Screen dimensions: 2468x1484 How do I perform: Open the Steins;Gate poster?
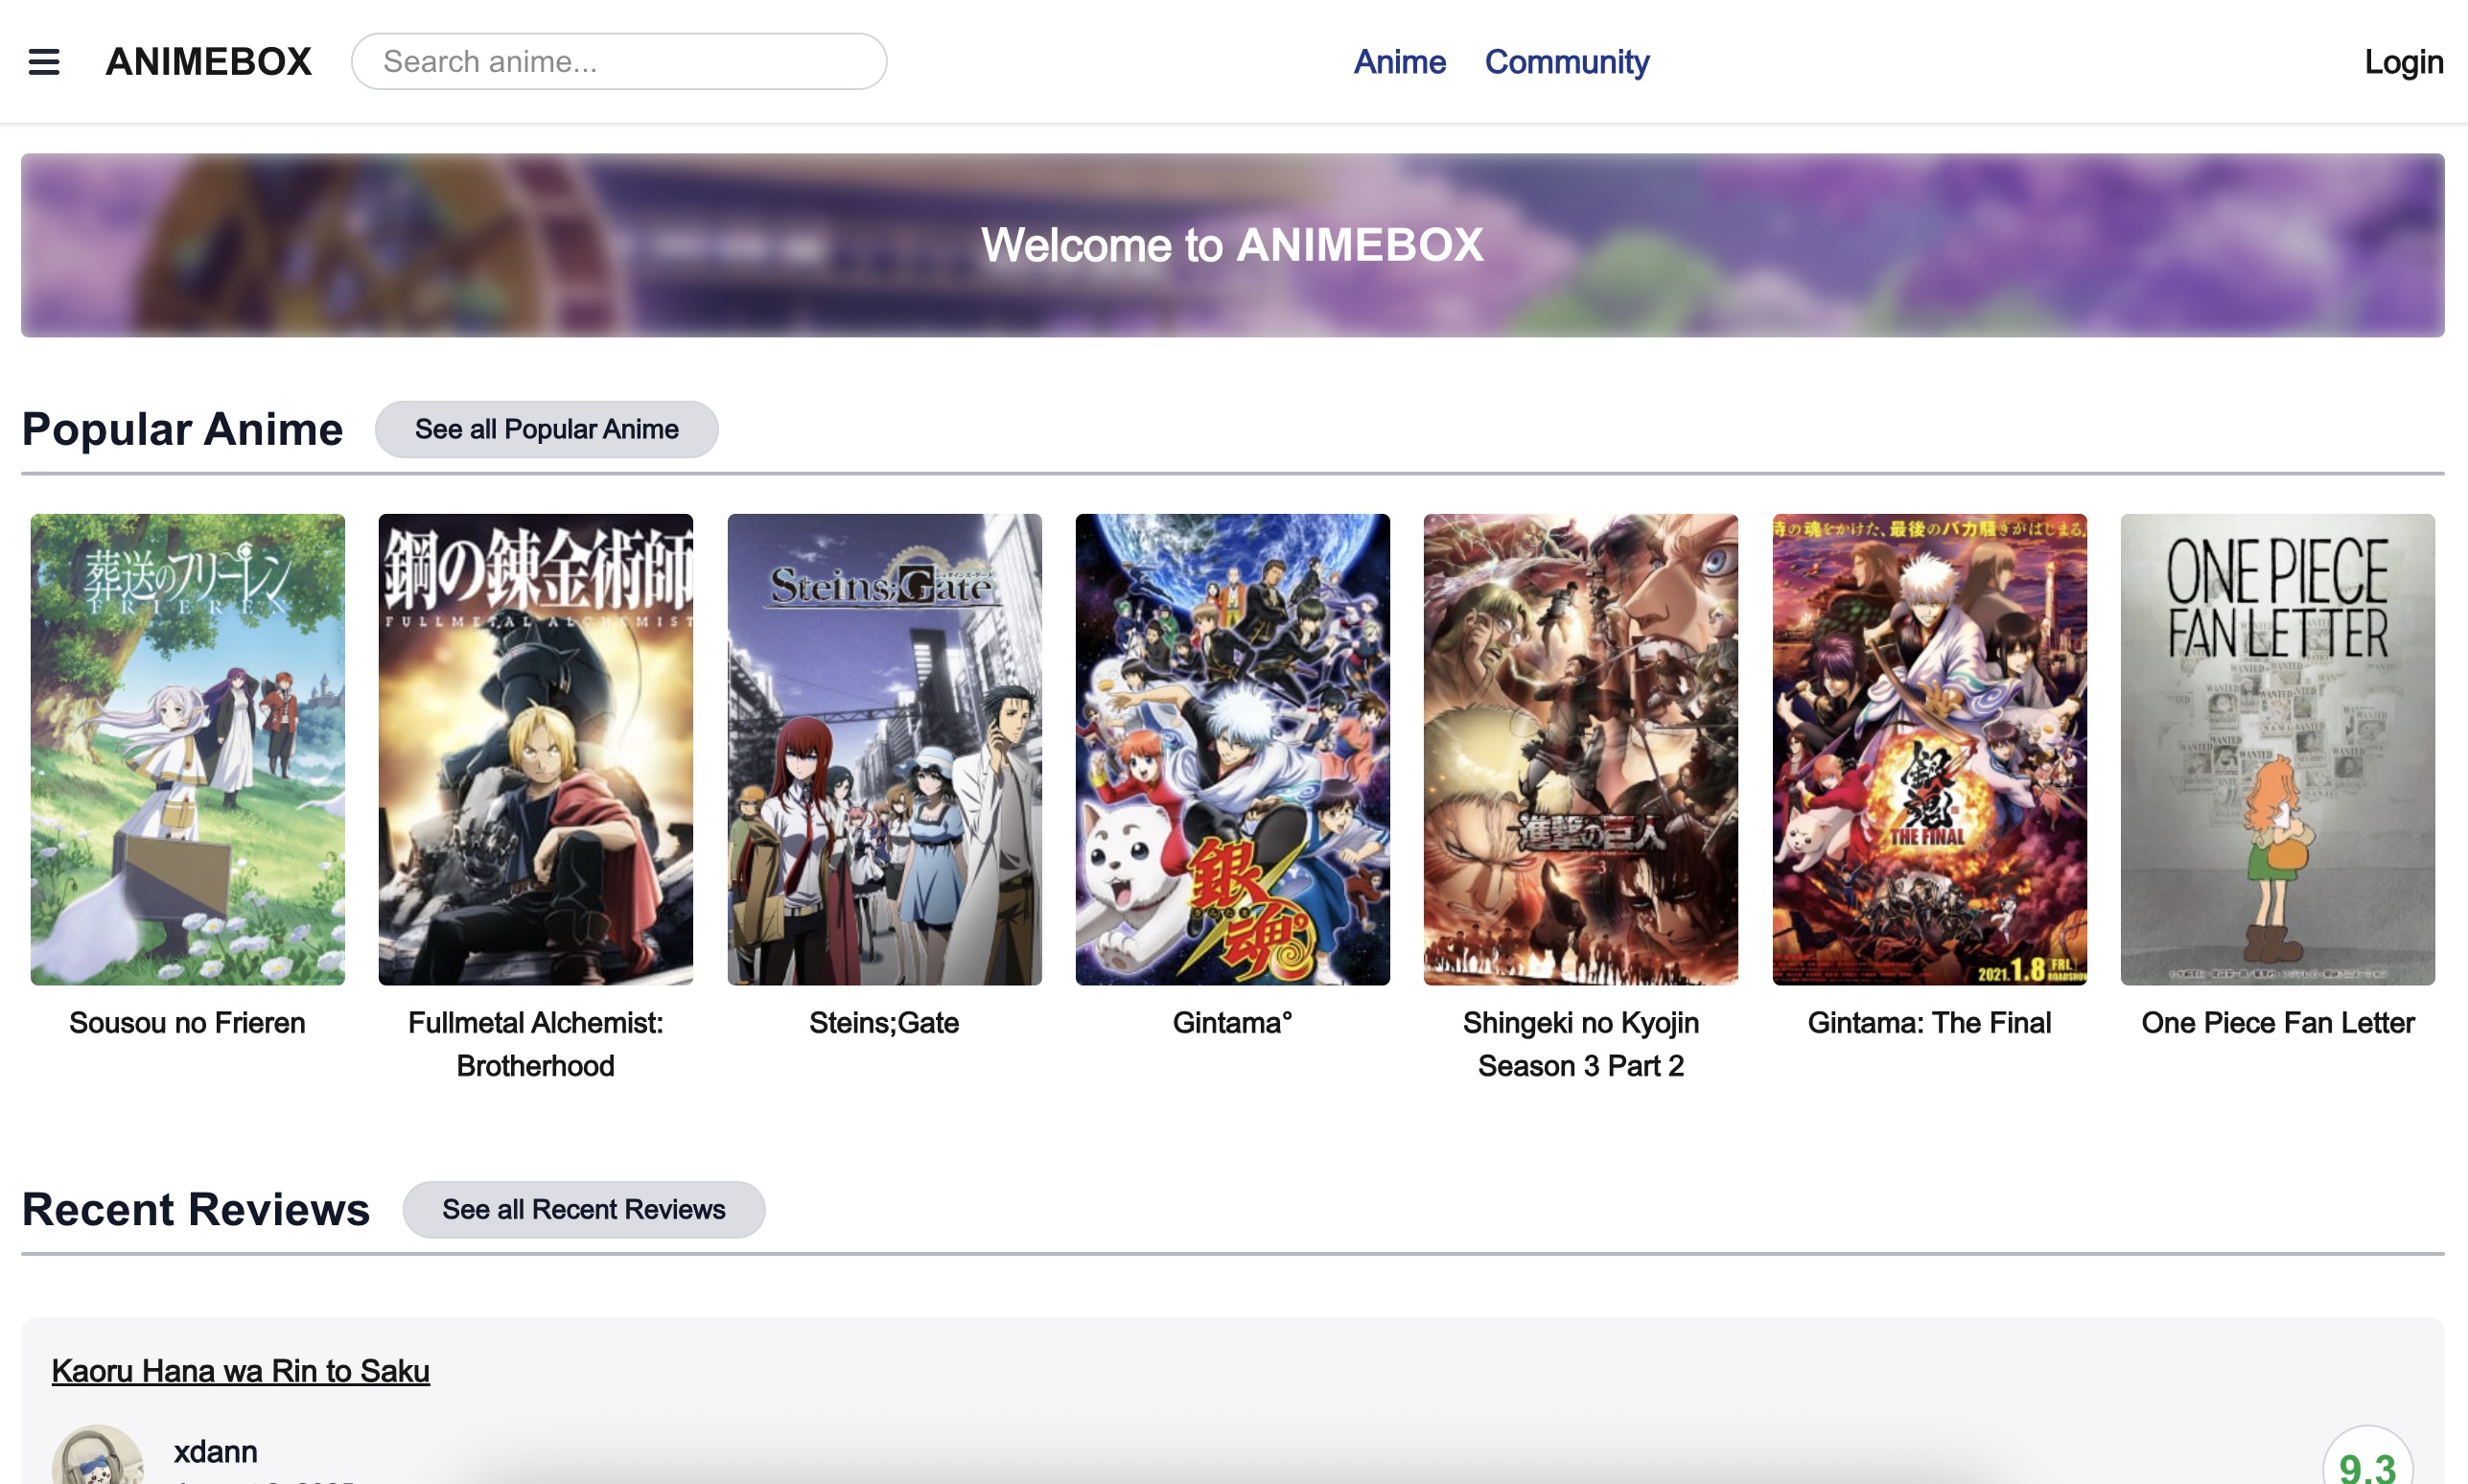tap(884, 749)
